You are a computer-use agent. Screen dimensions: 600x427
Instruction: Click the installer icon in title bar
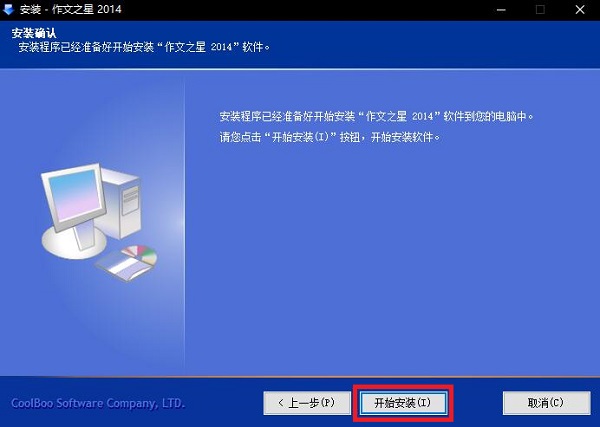coord(8,9)
